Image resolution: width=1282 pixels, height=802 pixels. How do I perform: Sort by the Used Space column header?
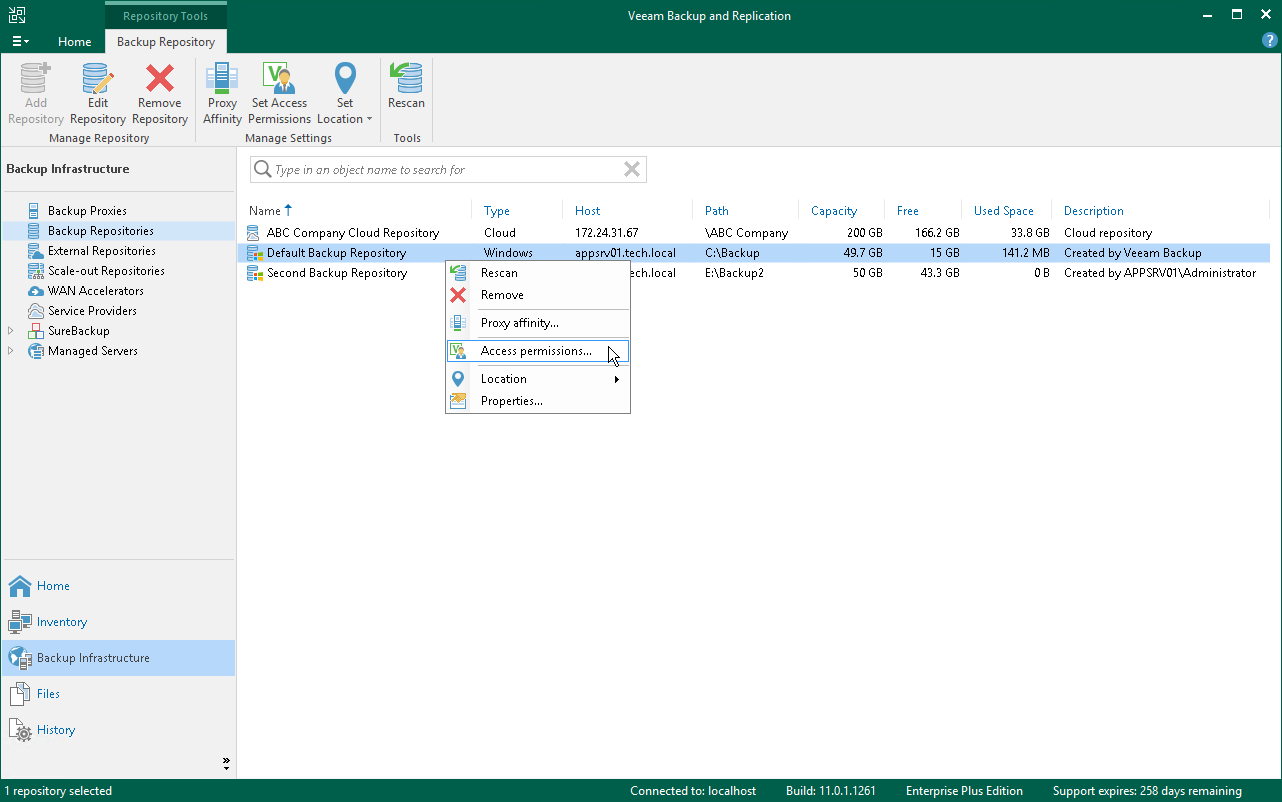click(x=1003, y=211)
